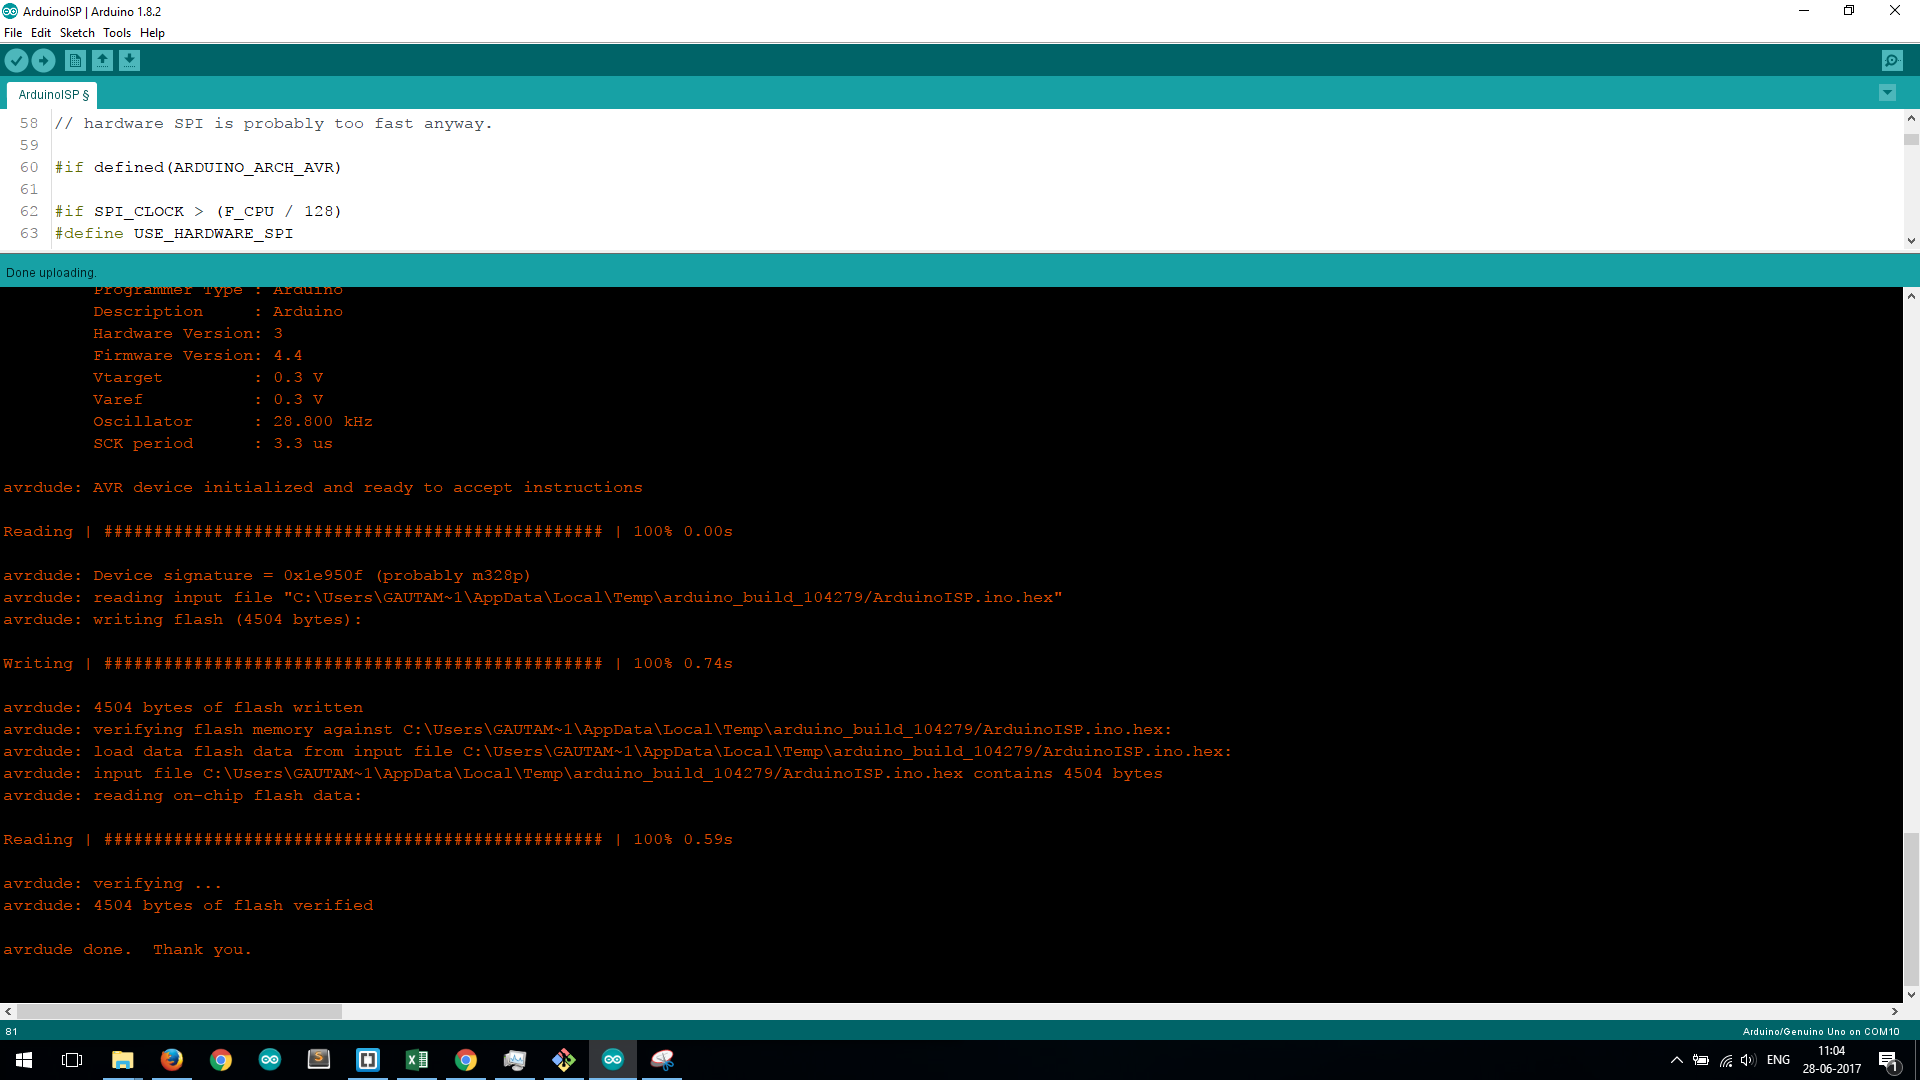Open the File menu
The width and height of the screenshot is (1920, 1080).
click(13, 33)
